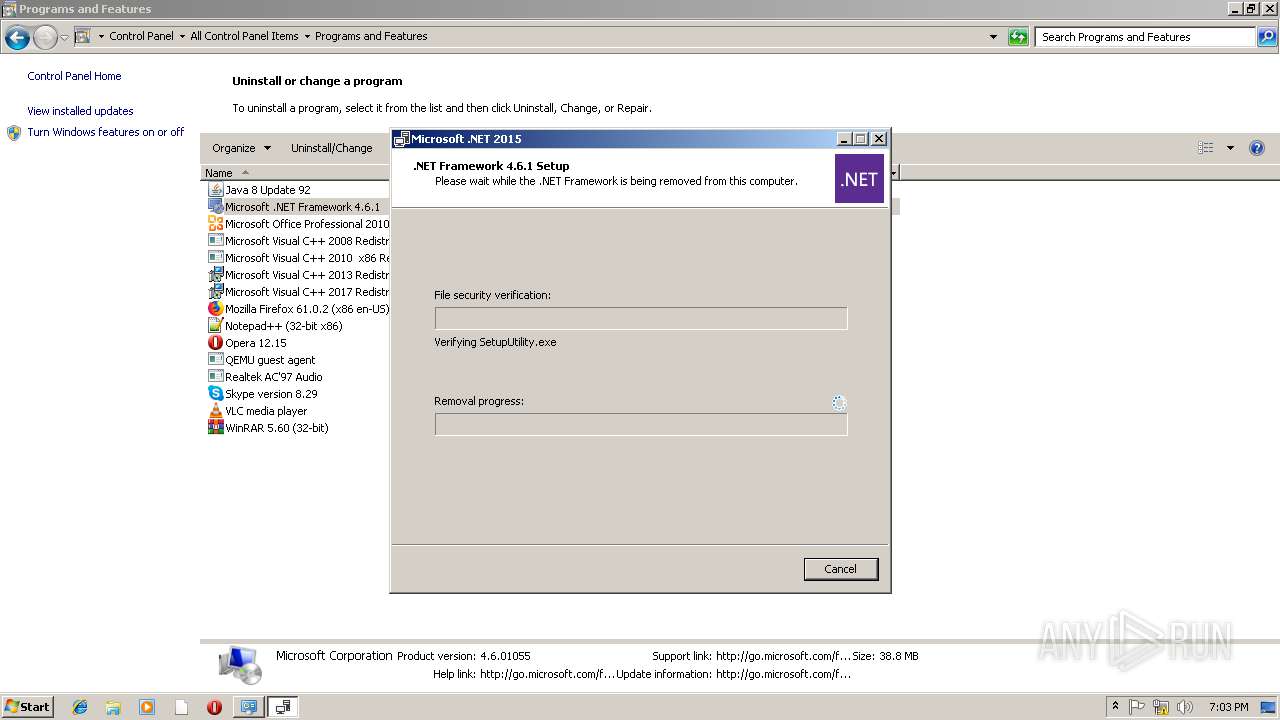Image resolution: width=1280 pixels, height=720 pixels.
Task: Click the Action Center flag tray icon
Action: click(x=1137, y=707)
